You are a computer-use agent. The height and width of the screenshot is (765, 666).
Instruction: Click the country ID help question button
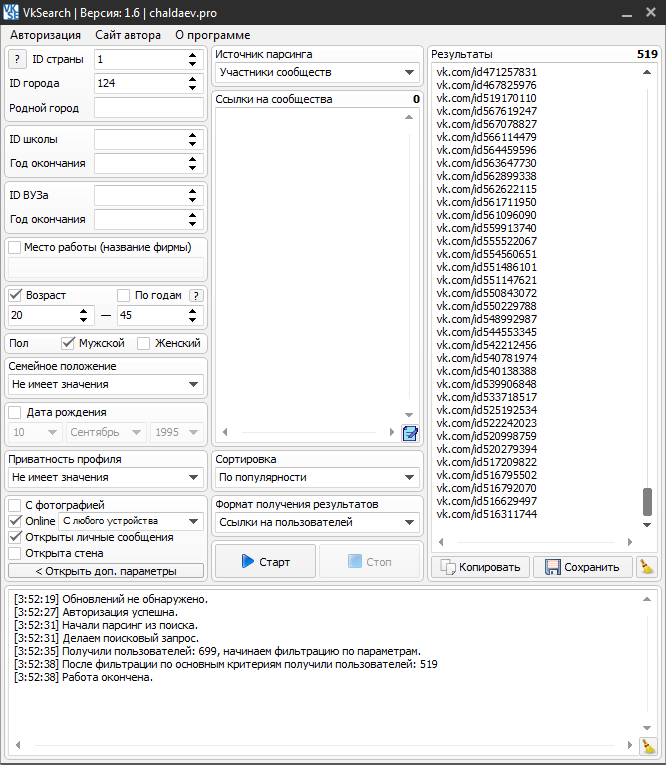click(17, 60)
